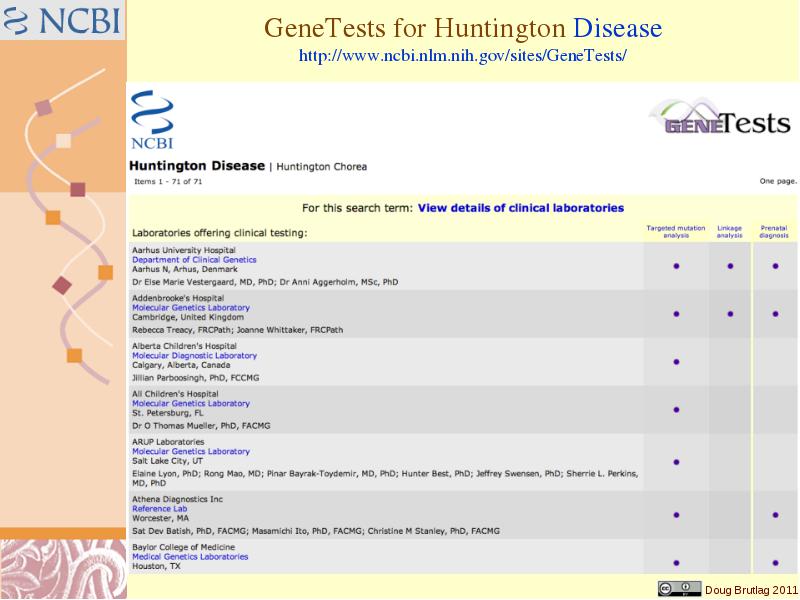The width and height of the screenshot is (800, 600).
Task: Open ARUP Molecular Genetics Laboratory link
Action: [191, 452]
